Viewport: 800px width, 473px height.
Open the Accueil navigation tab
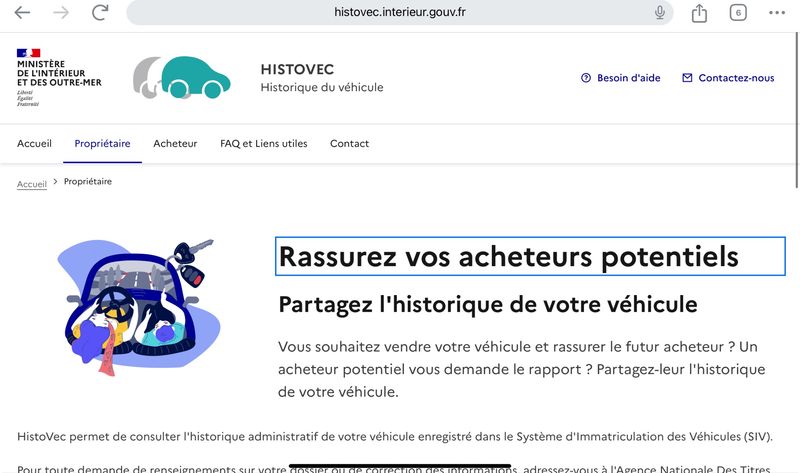pyautogui.click(x=34, y=143)
